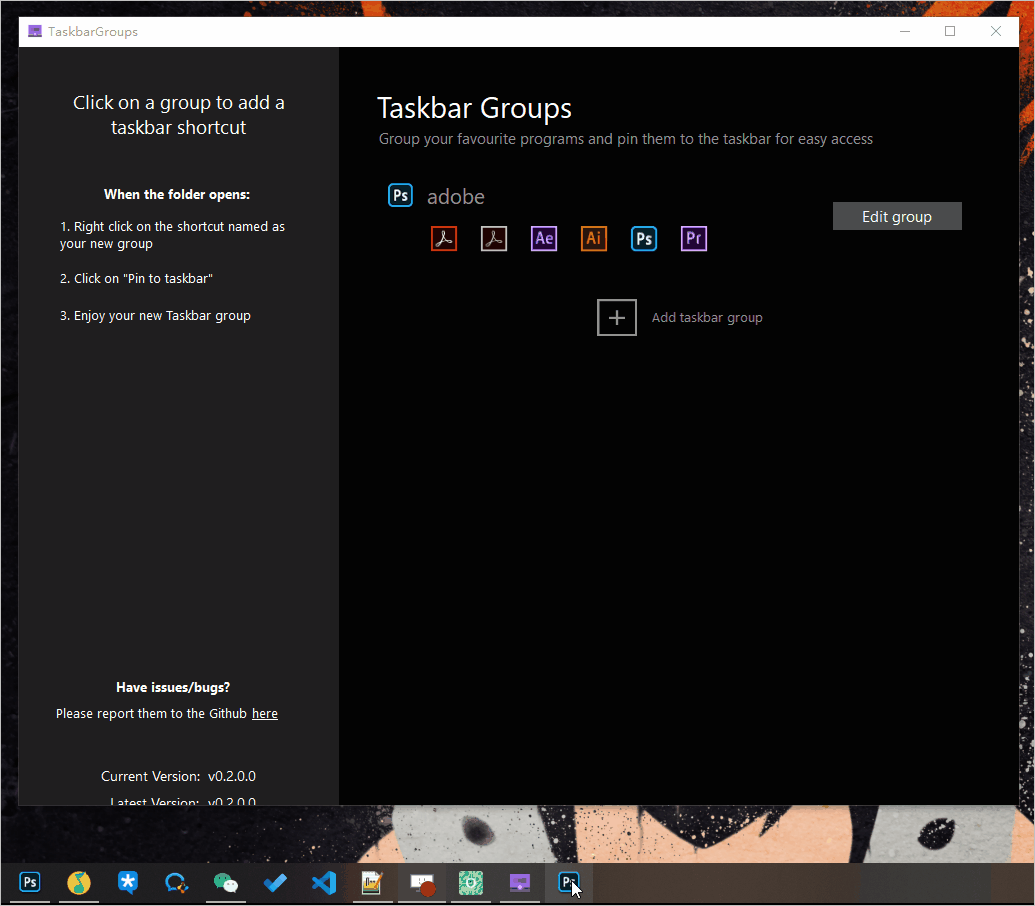Image resolution: width=1035 pixels, height=906 pixels.
Task: Select the Illustrator icon in adobe group
Action: pyautogui.click(x=594, y=239)
